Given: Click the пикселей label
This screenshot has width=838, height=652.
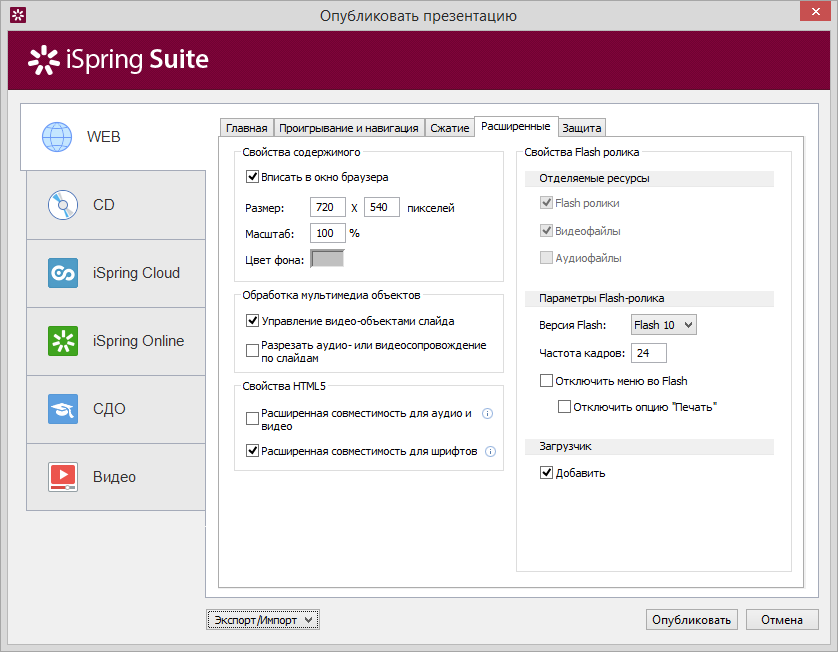Looking at the screenshot, I should [431, 208].
